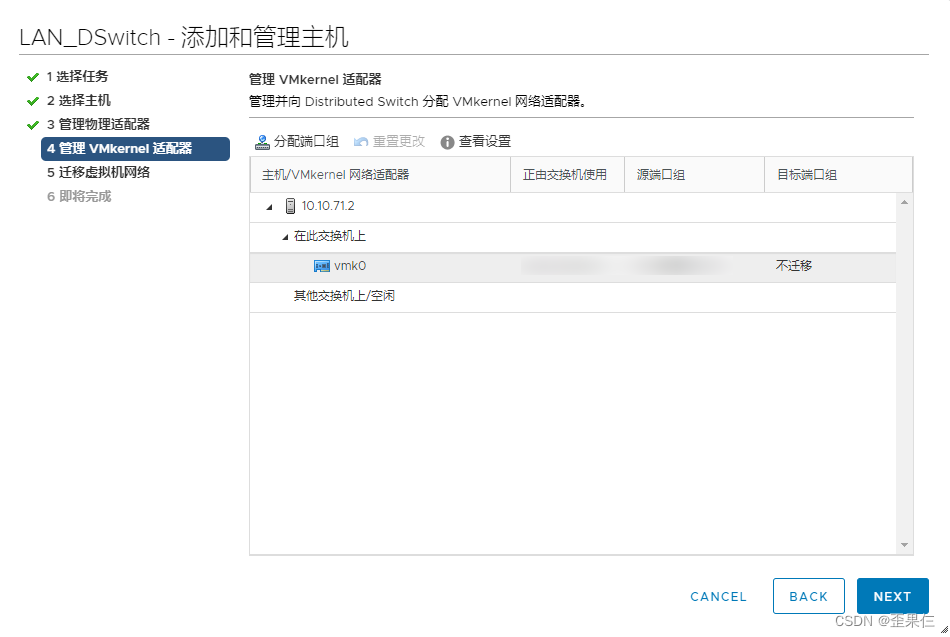Click green checkmark beside step 1 选择任务

[33, 77]
